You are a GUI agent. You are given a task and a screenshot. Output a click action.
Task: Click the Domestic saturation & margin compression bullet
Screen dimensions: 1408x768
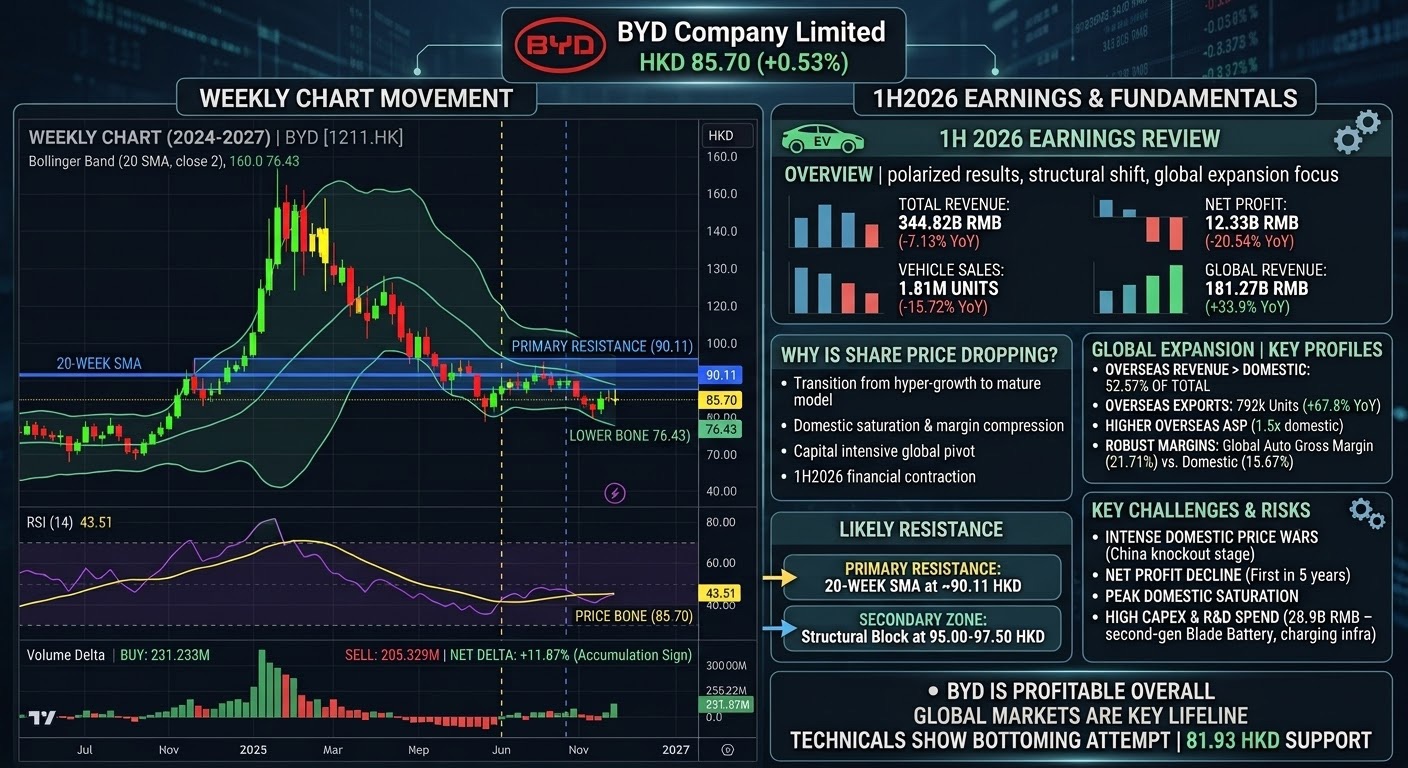point(928,425)
